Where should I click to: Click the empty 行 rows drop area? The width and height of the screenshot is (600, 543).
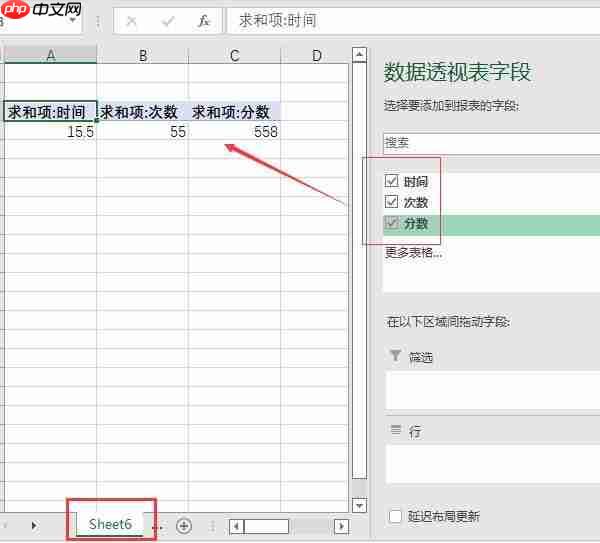tap(493, 464)
